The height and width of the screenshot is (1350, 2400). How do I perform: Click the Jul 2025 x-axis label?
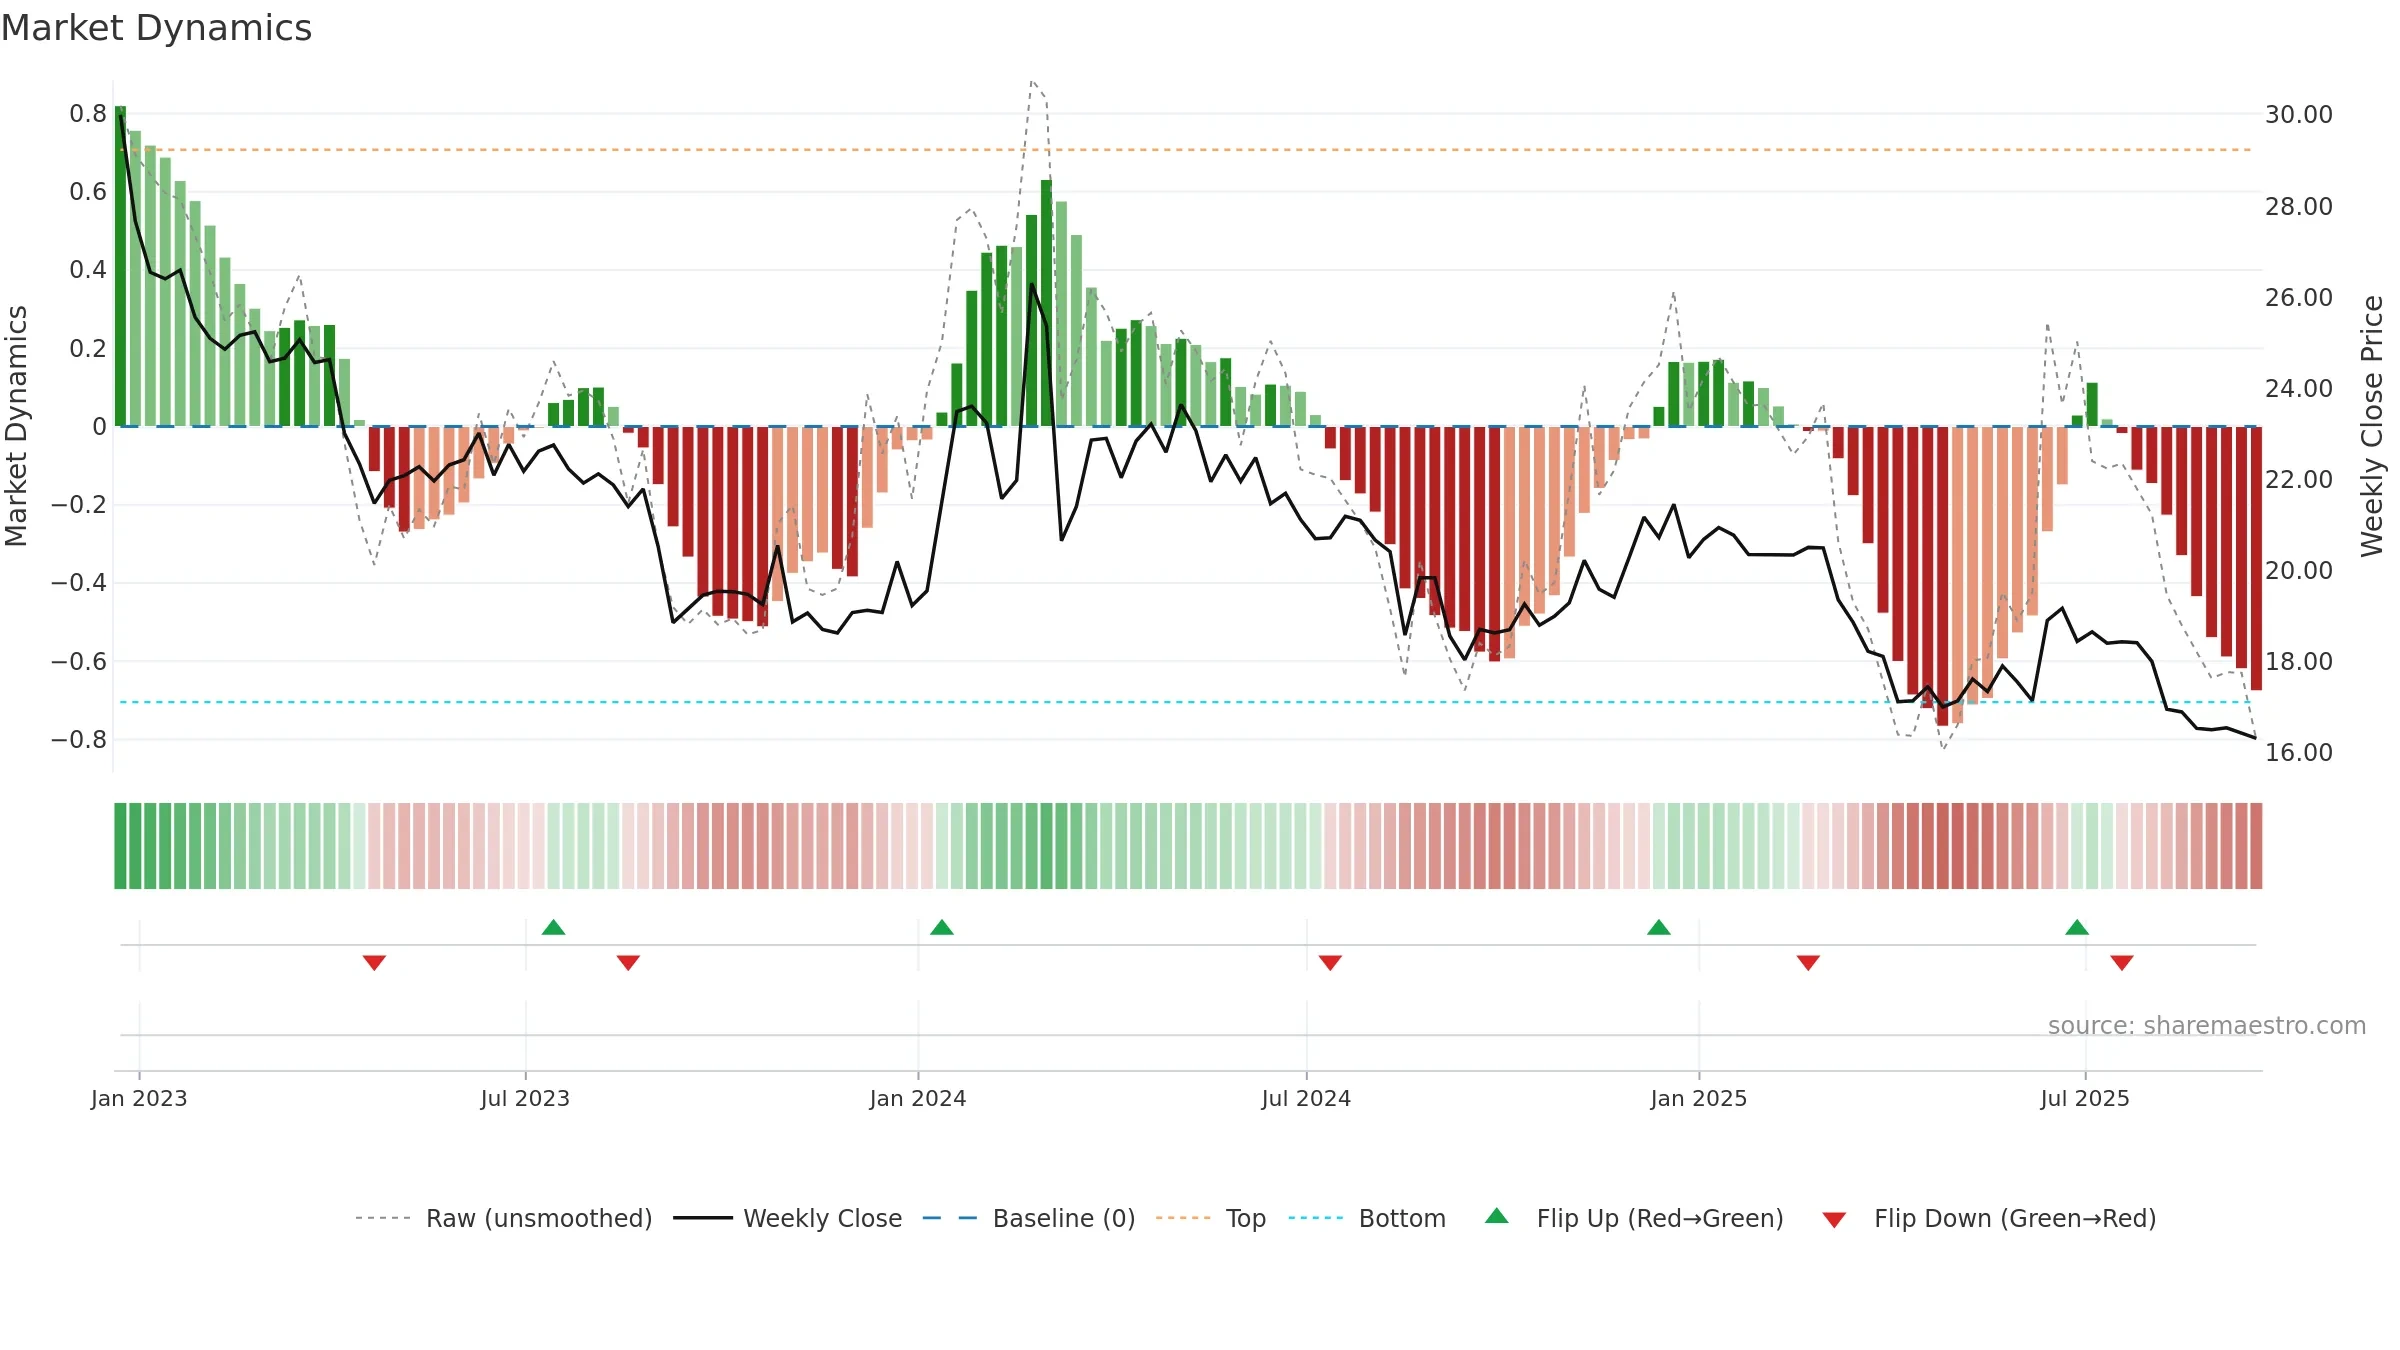(2085, 1098)
